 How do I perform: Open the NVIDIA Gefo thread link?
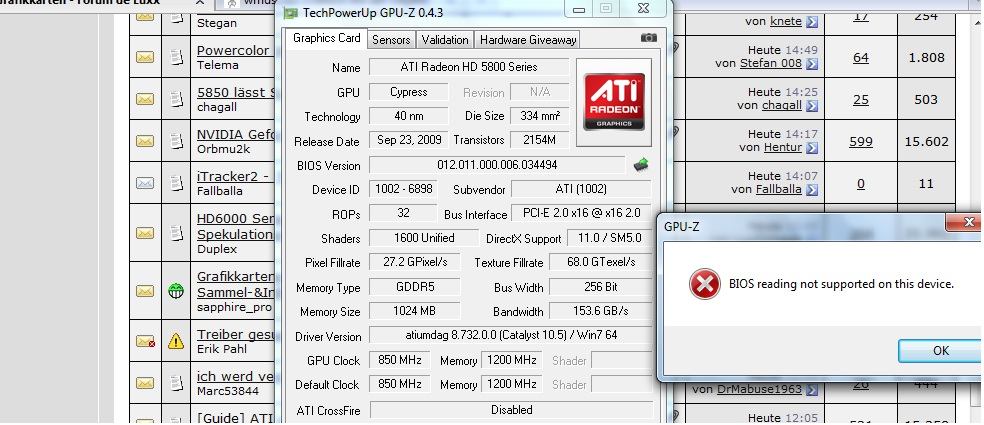coord(233,135)
